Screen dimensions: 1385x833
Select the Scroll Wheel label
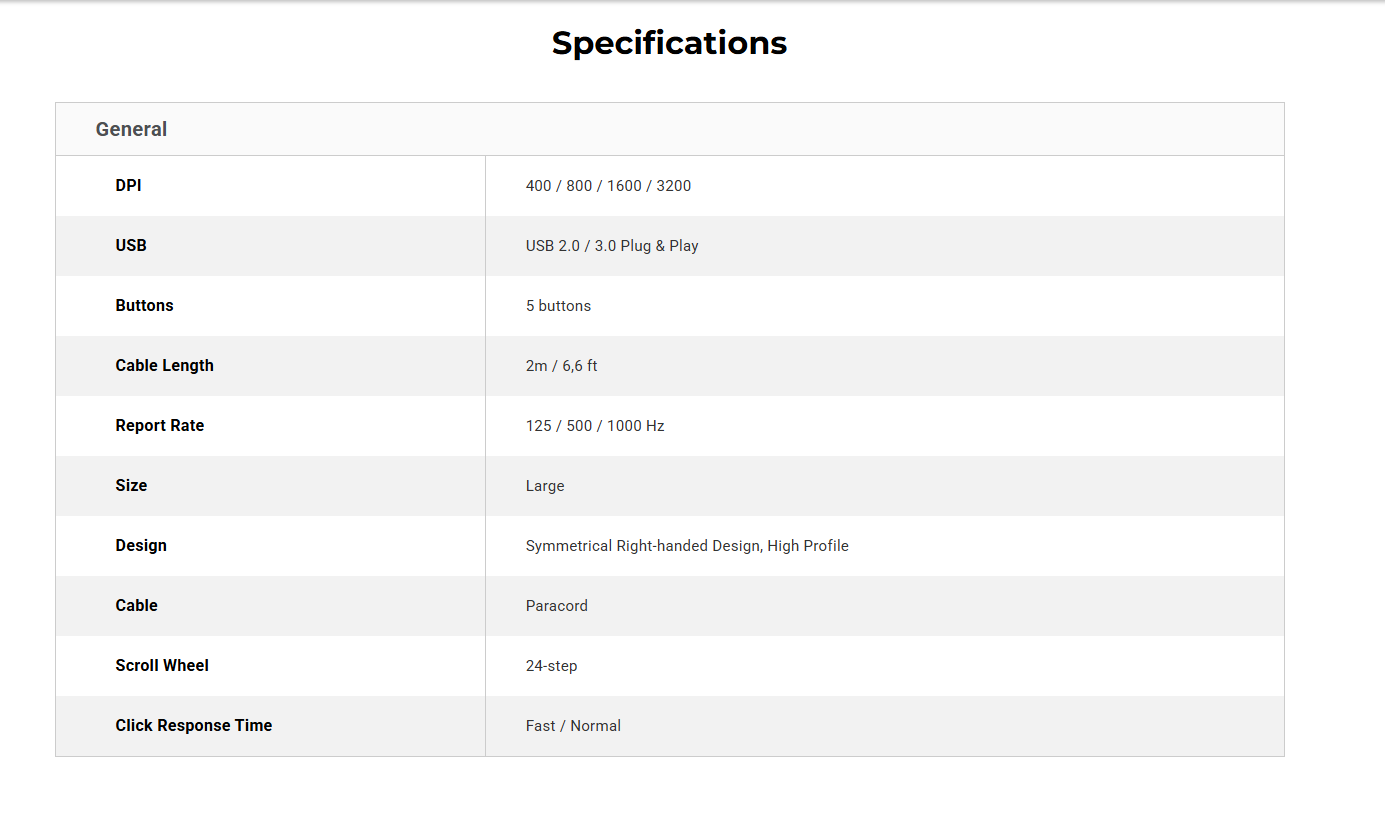162,665
